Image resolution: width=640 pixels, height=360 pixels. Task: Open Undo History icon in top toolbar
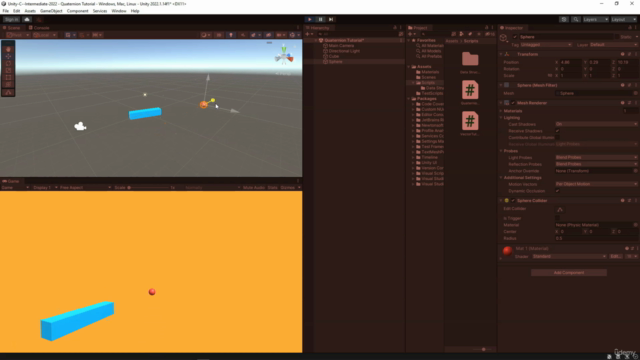coord(564,19)
